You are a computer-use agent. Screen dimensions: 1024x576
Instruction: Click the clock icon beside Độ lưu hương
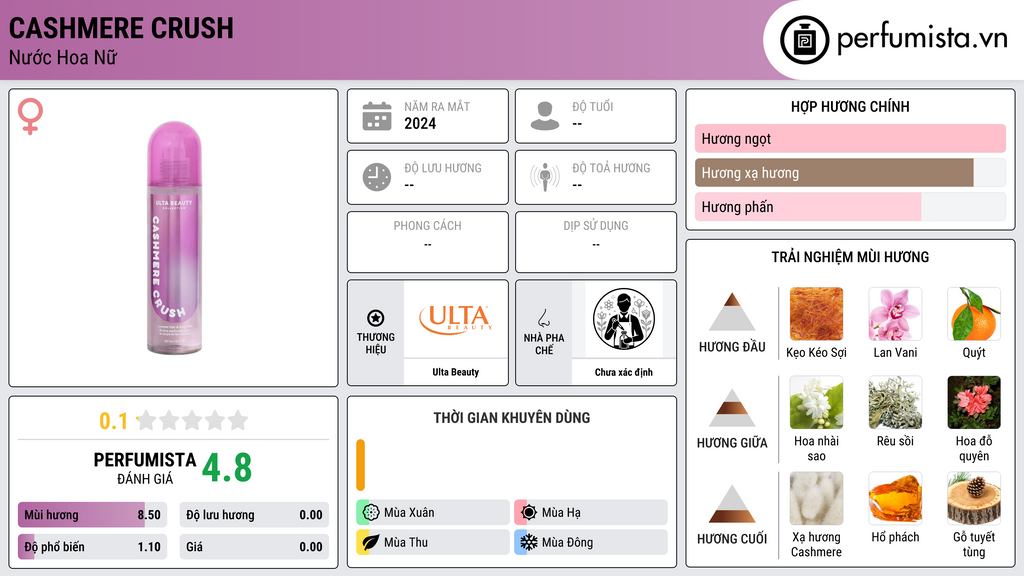pos(377,177)
